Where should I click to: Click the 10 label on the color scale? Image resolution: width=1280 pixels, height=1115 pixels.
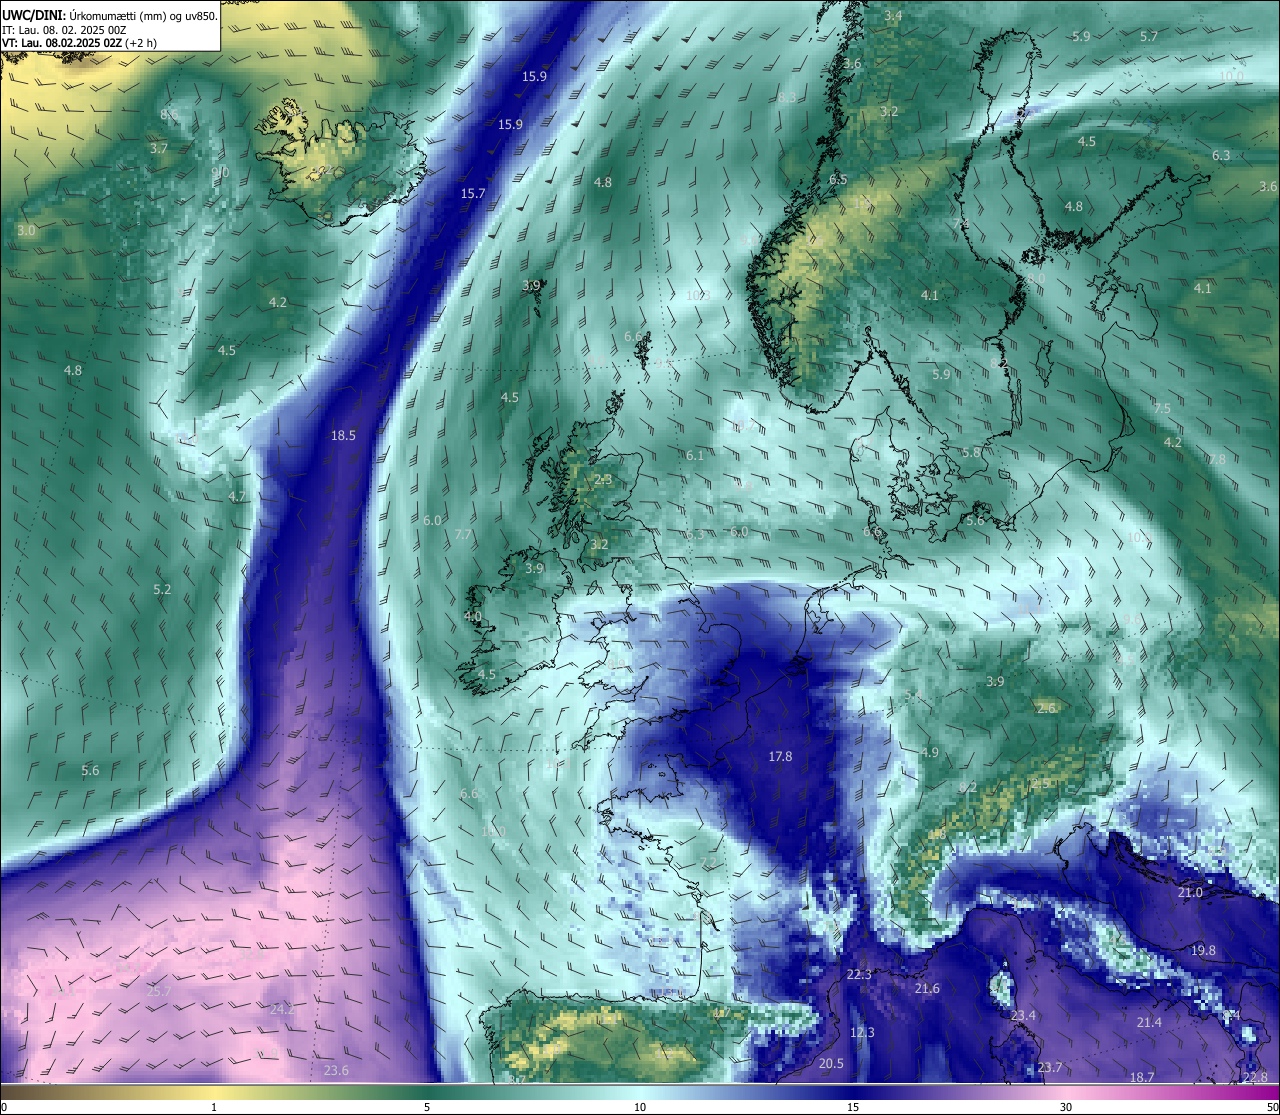[x=640, y=1106]
